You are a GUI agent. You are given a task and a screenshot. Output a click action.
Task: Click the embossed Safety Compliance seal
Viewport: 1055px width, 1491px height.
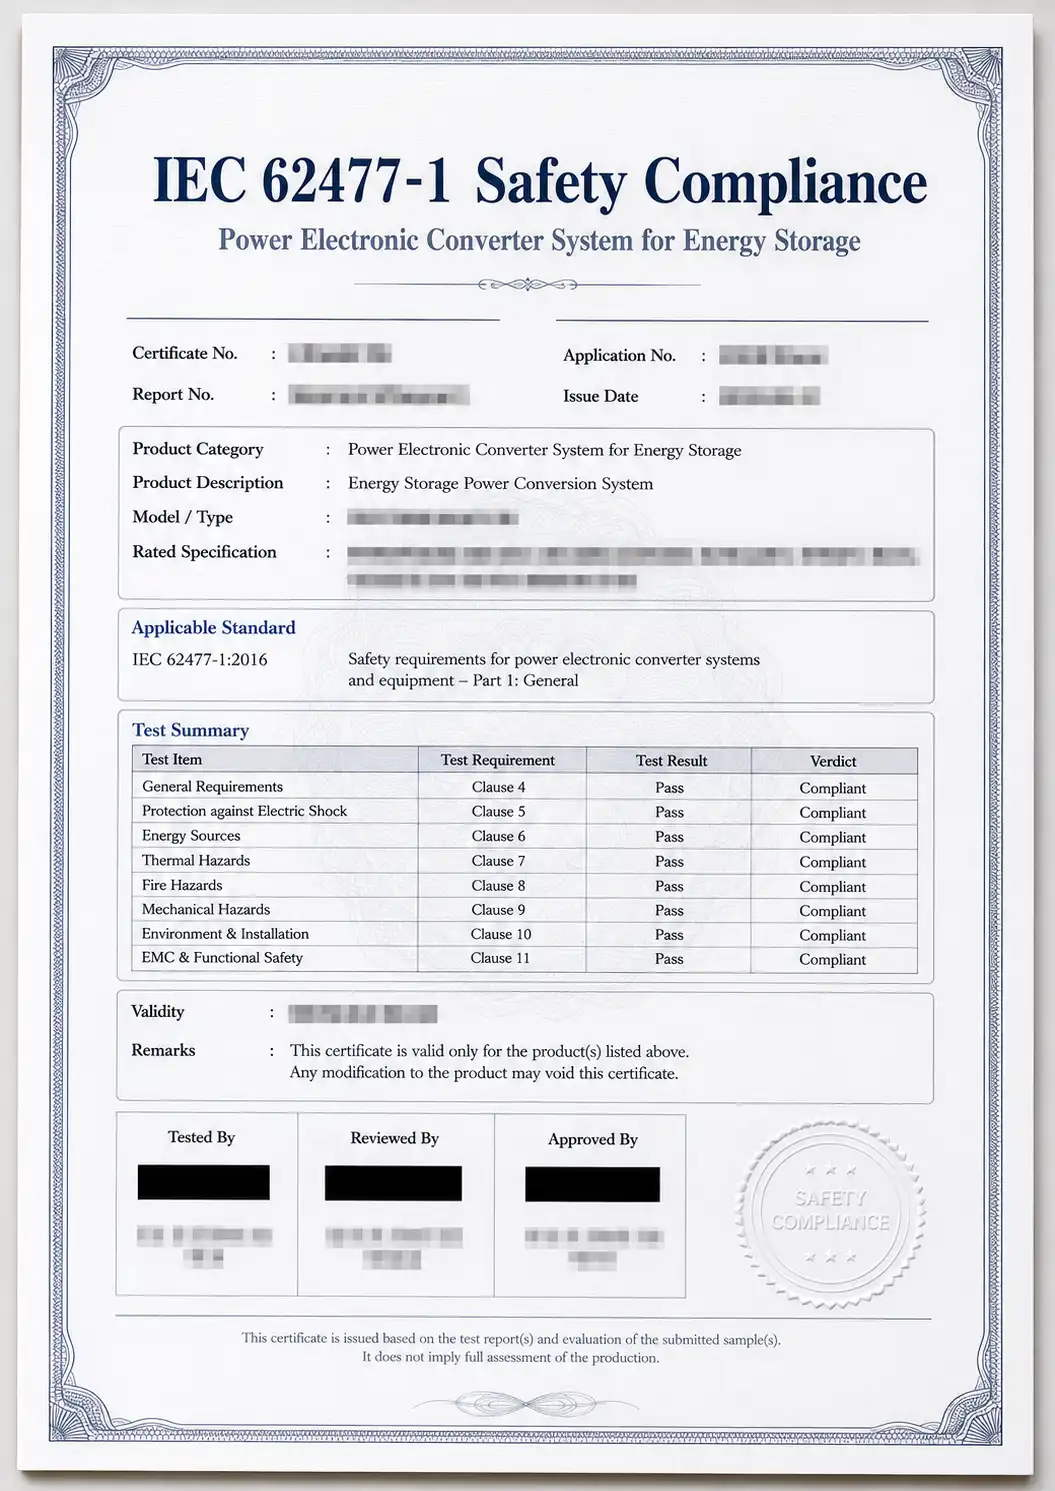830,1212
